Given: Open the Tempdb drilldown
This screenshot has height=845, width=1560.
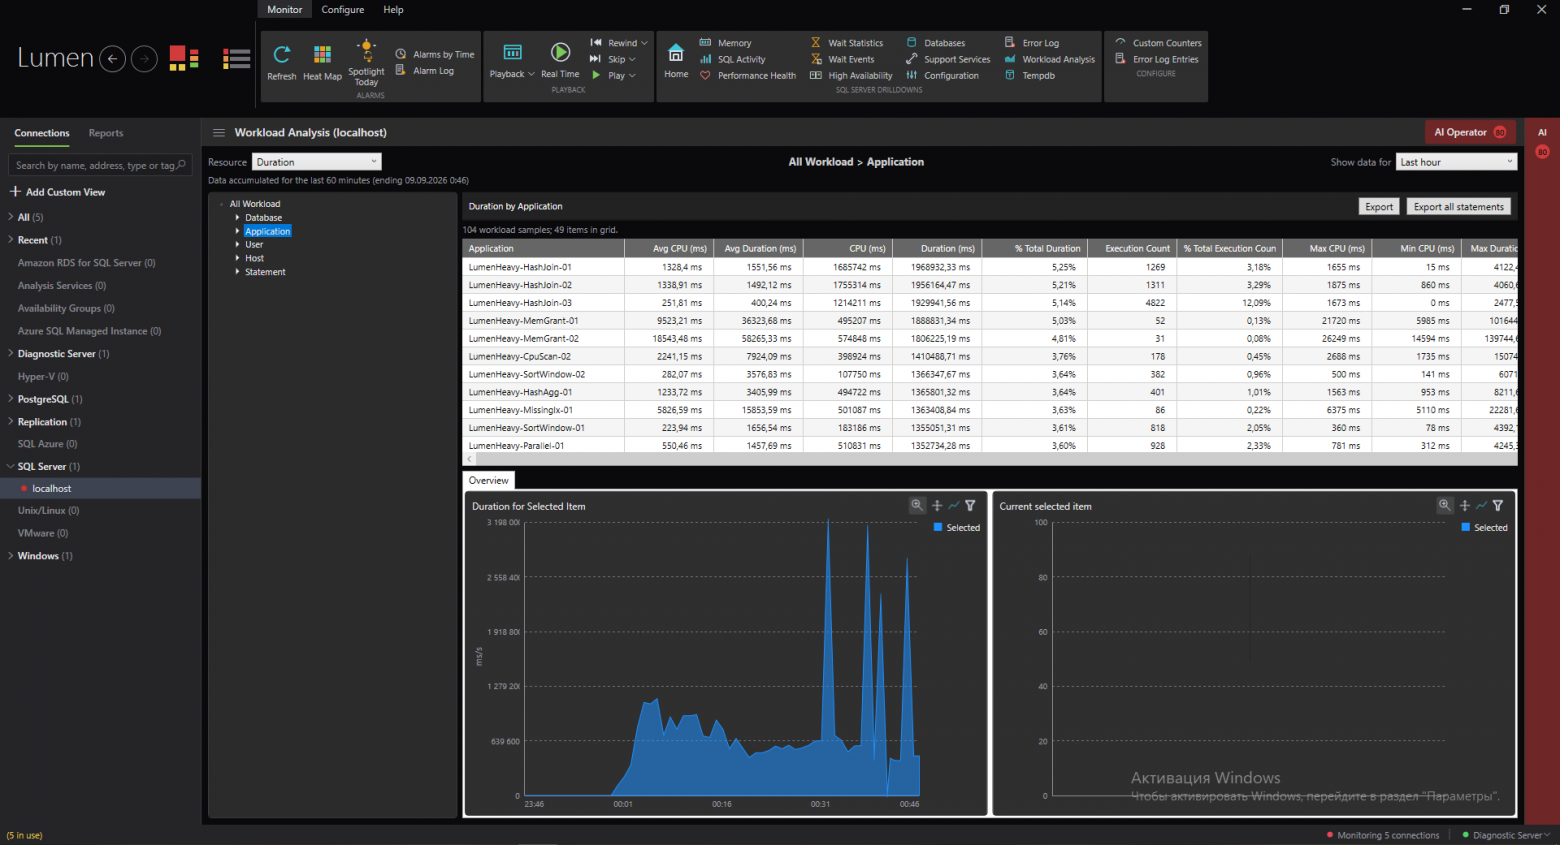Looking at the screenshot, I should coord(1030,75).
